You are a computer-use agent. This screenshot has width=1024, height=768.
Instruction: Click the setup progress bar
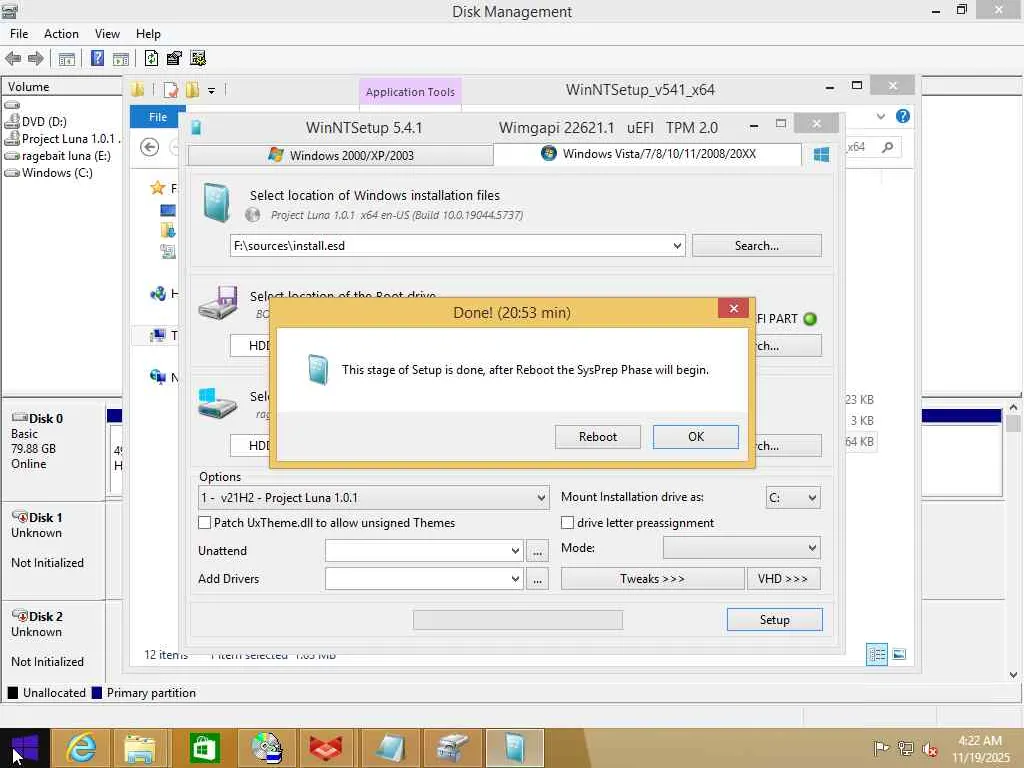click(518, 620)
